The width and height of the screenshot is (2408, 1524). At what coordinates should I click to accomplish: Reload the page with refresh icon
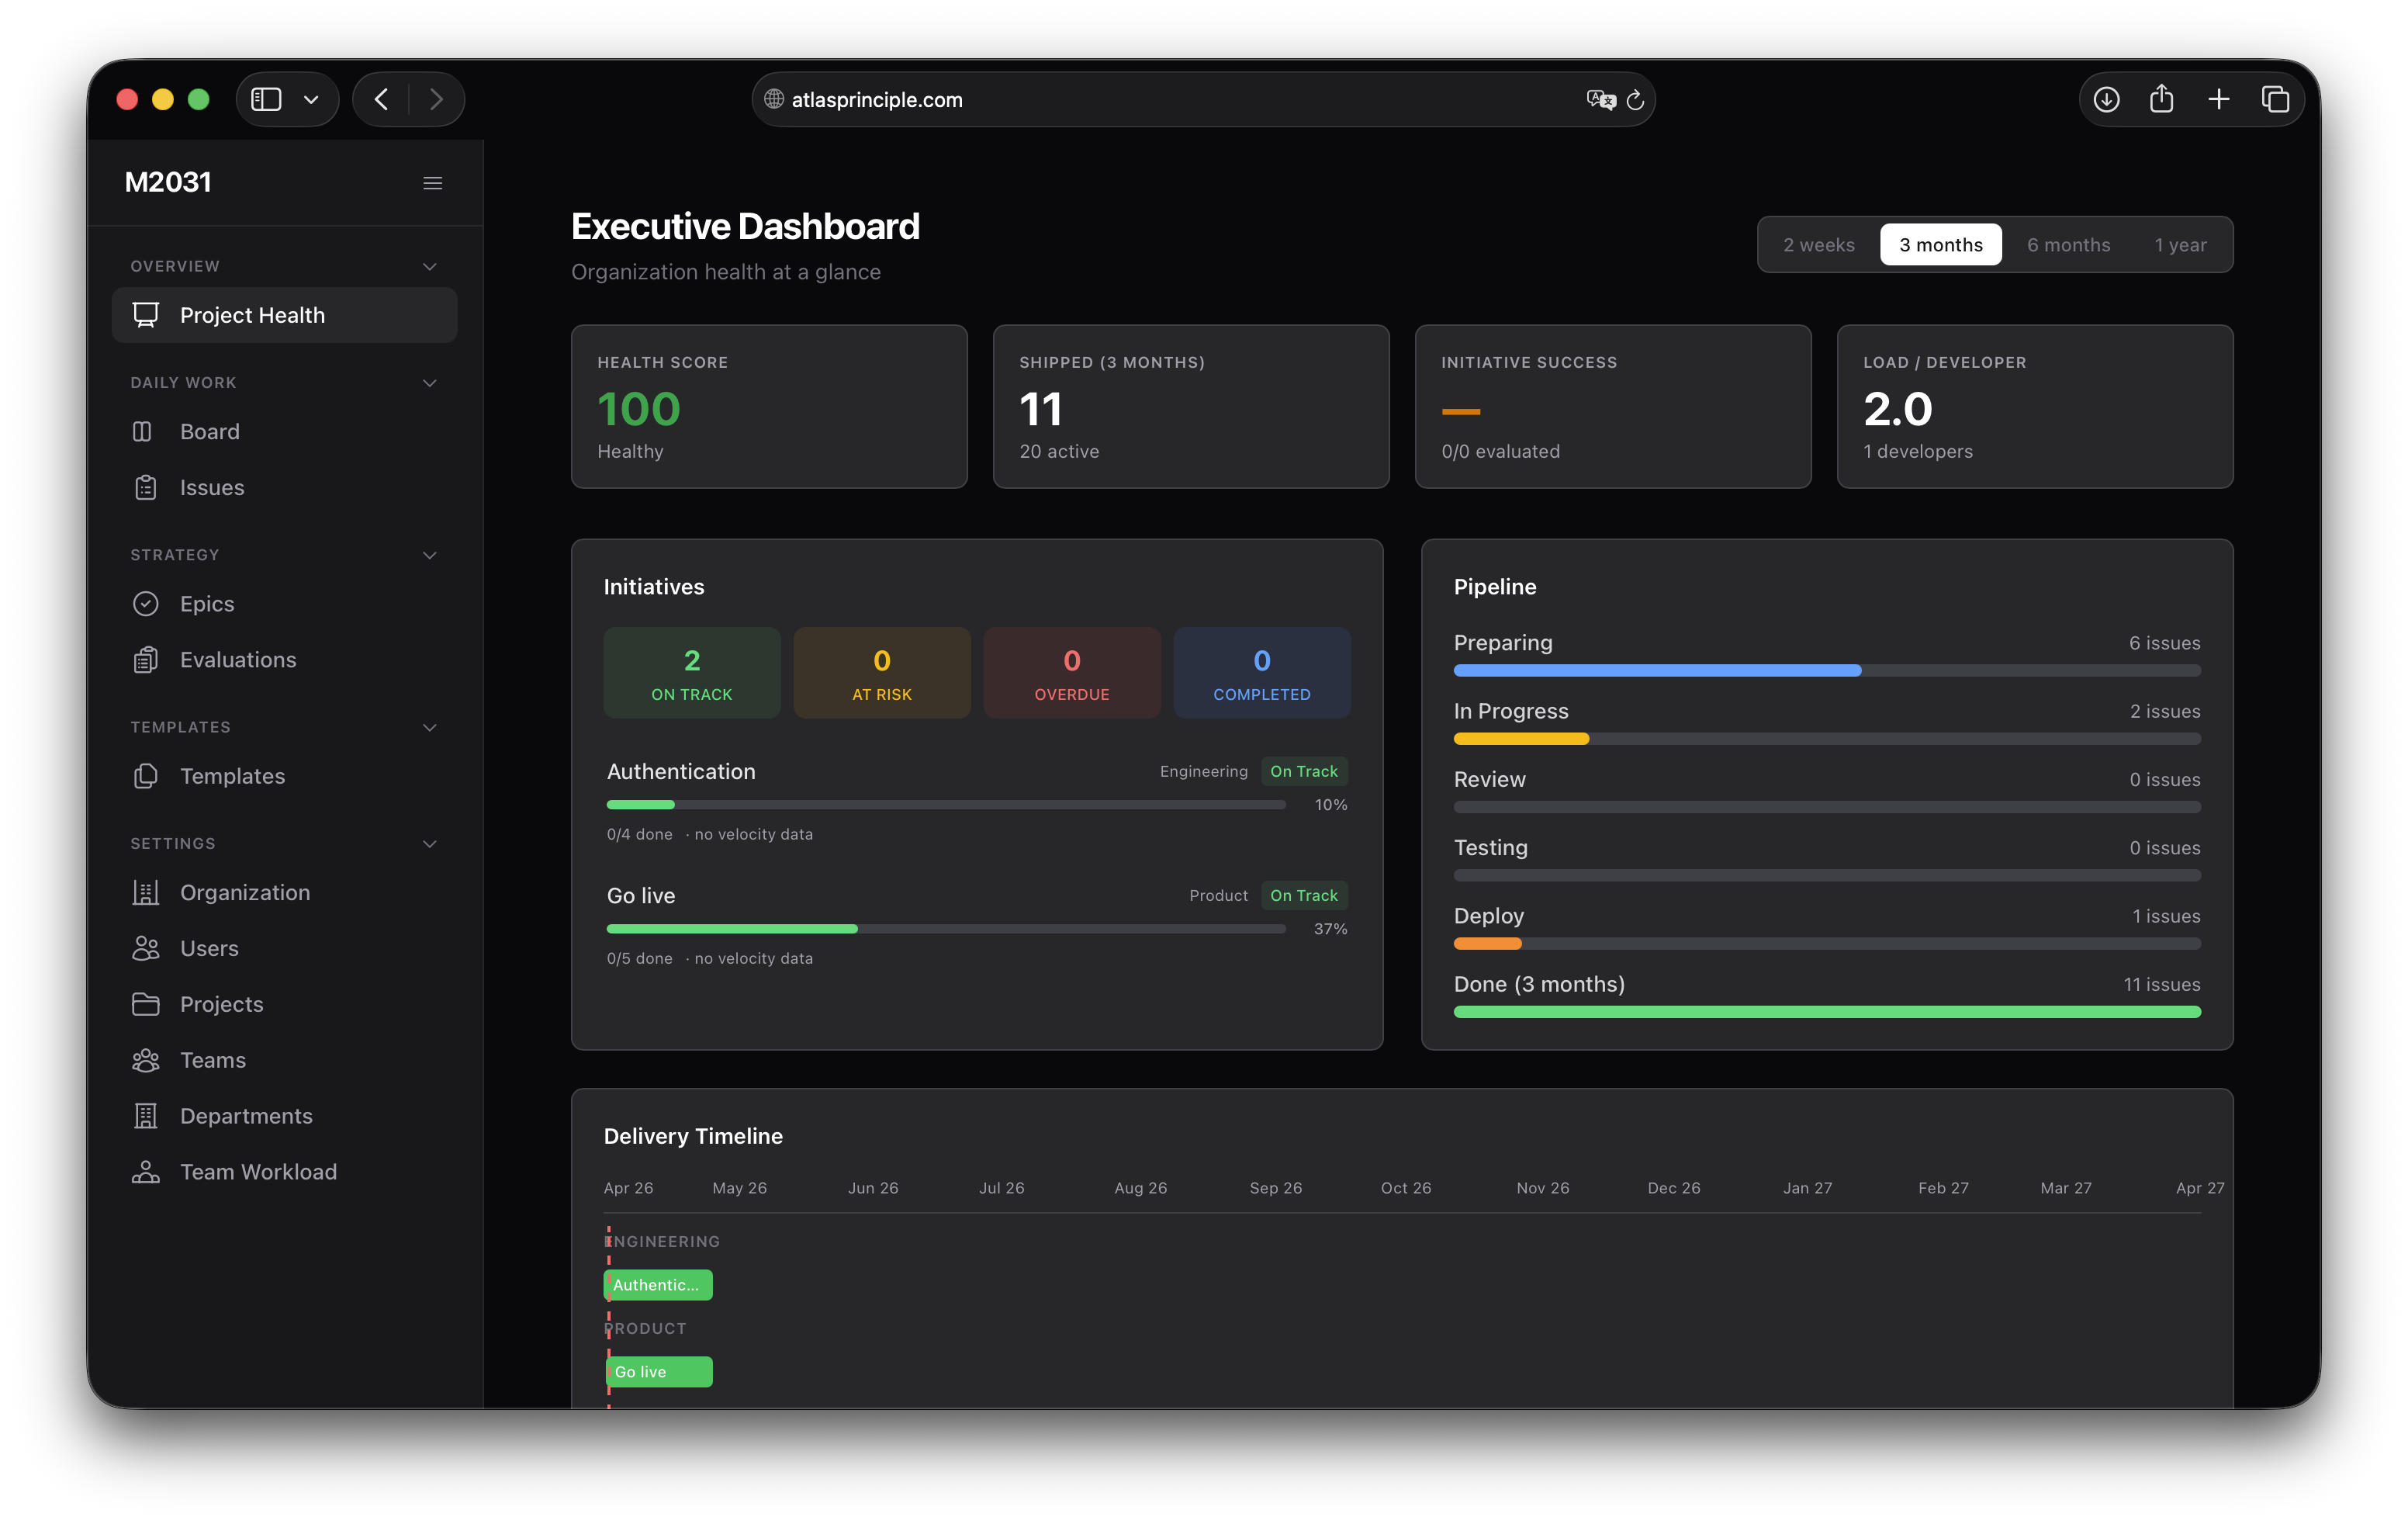tap(1635, 100)
